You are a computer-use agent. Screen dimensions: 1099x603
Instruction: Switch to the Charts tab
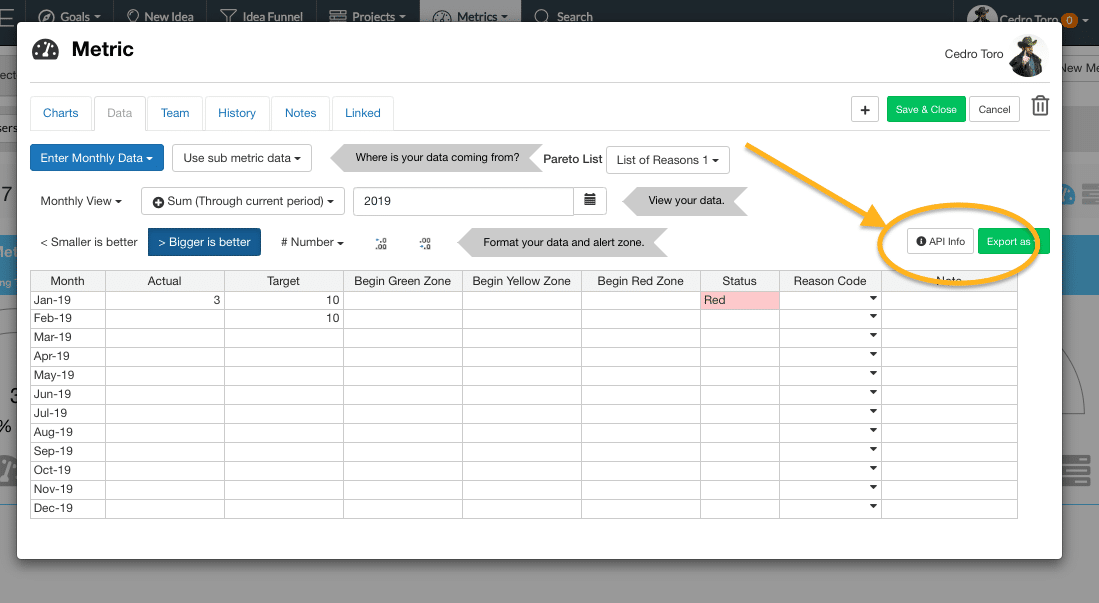click(x=61, y=113)
